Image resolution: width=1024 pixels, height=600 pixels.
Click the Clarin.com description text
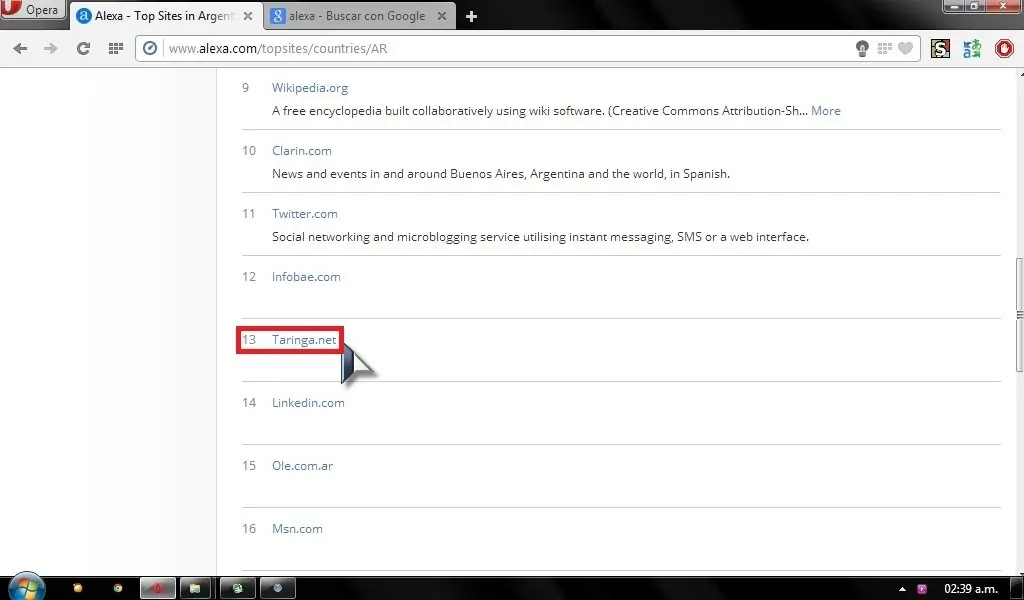click(501, 174)
